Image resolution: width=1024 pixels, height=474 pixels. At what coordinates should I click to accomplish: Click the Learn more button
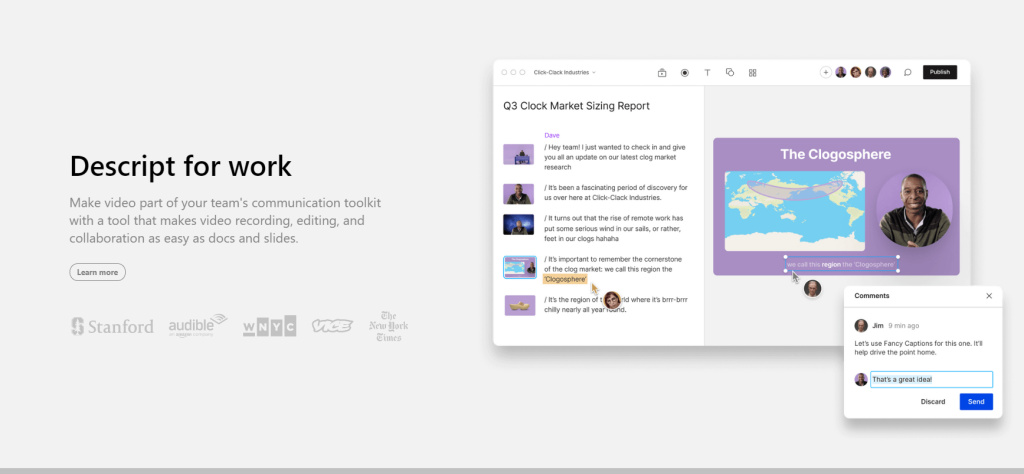click(97, 272)
